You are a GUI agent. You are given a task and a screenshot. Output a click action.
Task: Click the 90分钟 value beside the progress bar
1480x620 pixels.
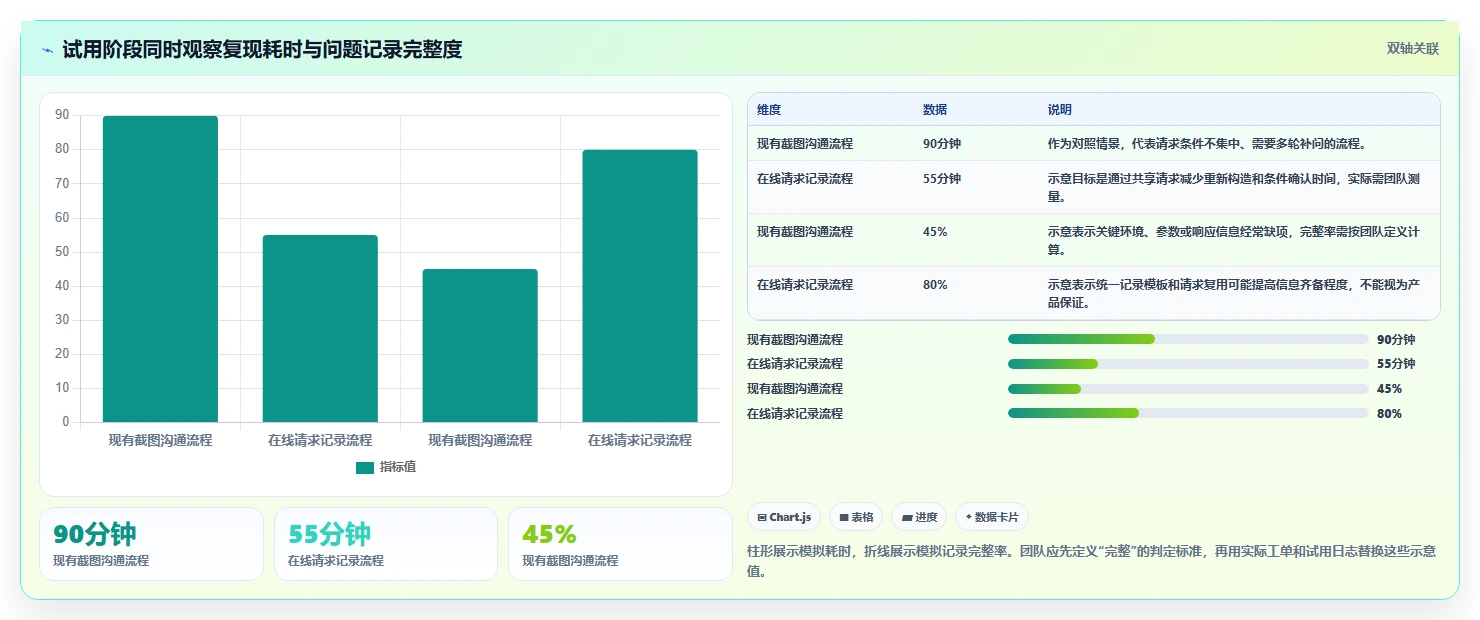point(1396,339)
